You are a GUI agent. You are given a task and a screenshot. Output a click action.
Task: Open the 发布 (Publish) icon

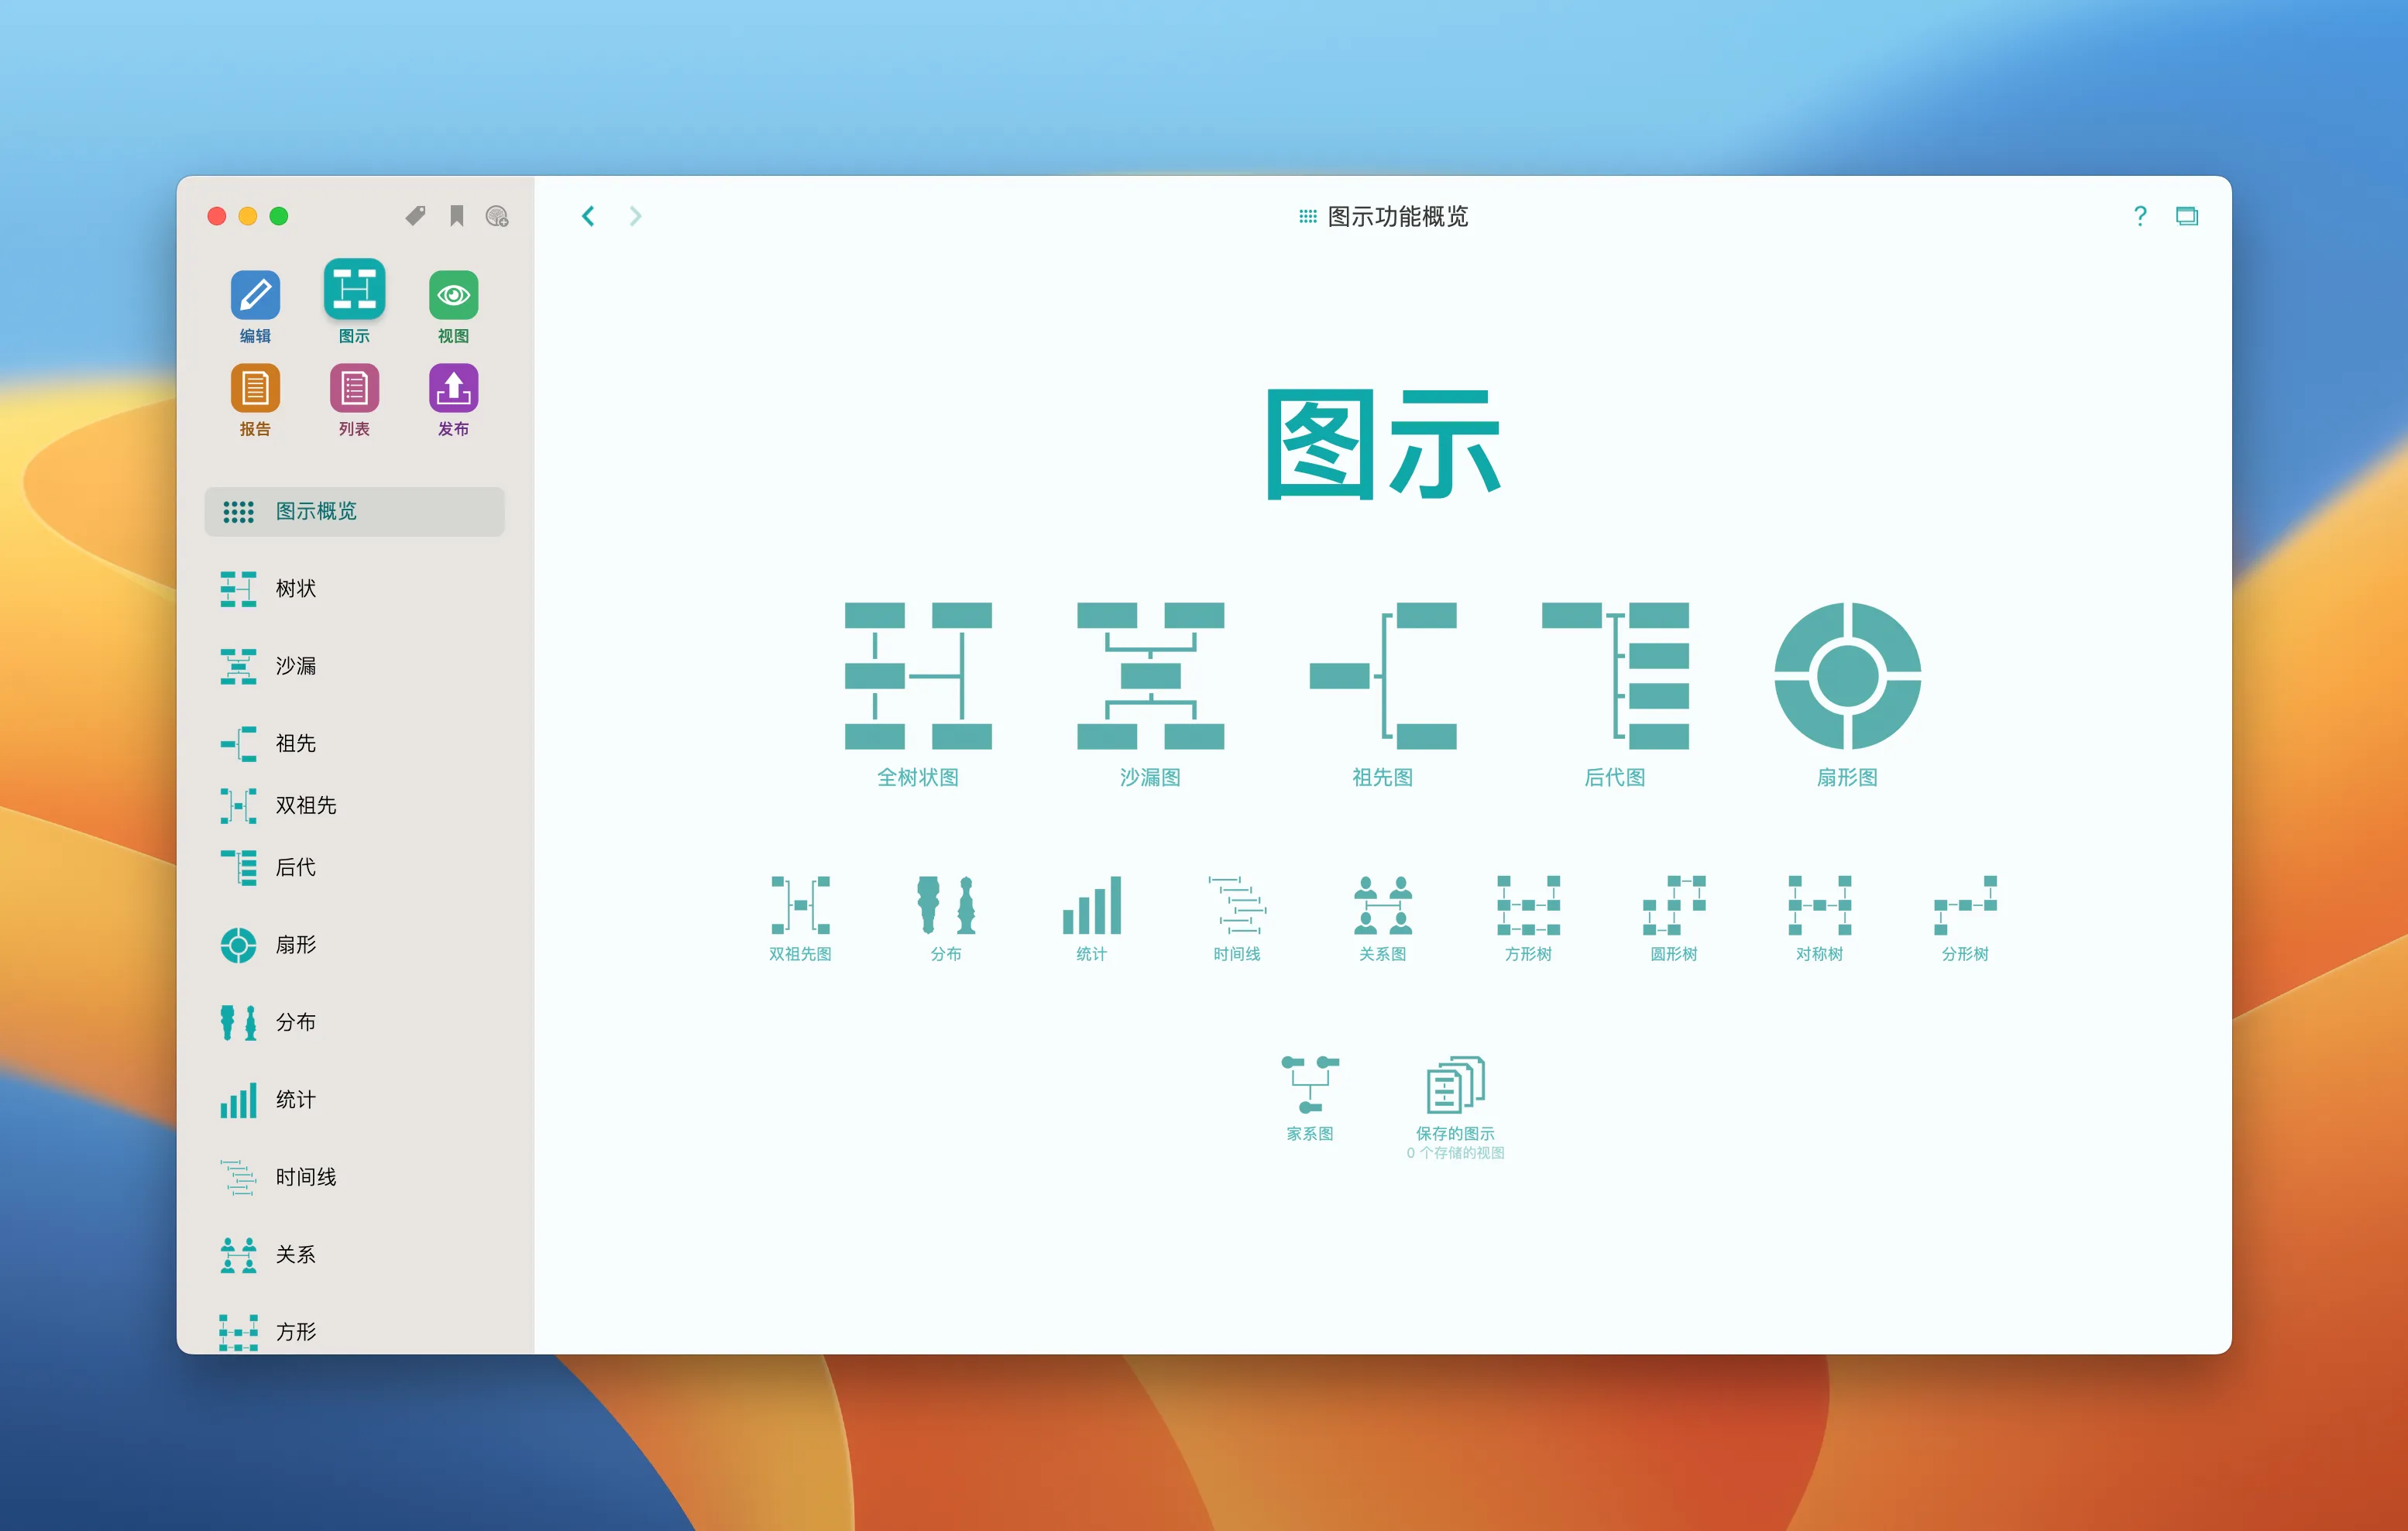[x=453, y=391]
